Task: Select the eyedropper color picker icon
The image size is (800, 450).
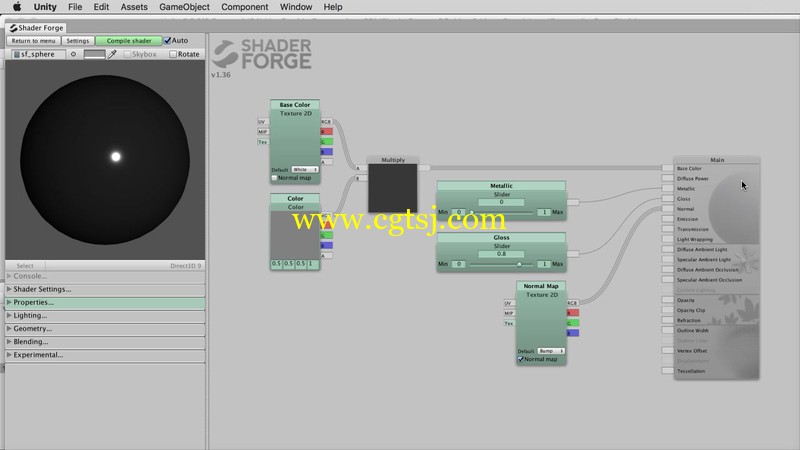Action: click(x=112, y=54)
